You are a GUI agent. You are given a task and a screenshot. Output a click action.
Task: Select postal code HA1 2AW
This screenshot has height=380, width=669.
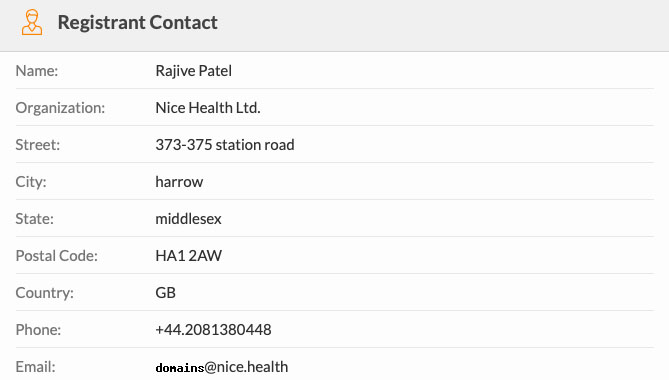[189, 256]
